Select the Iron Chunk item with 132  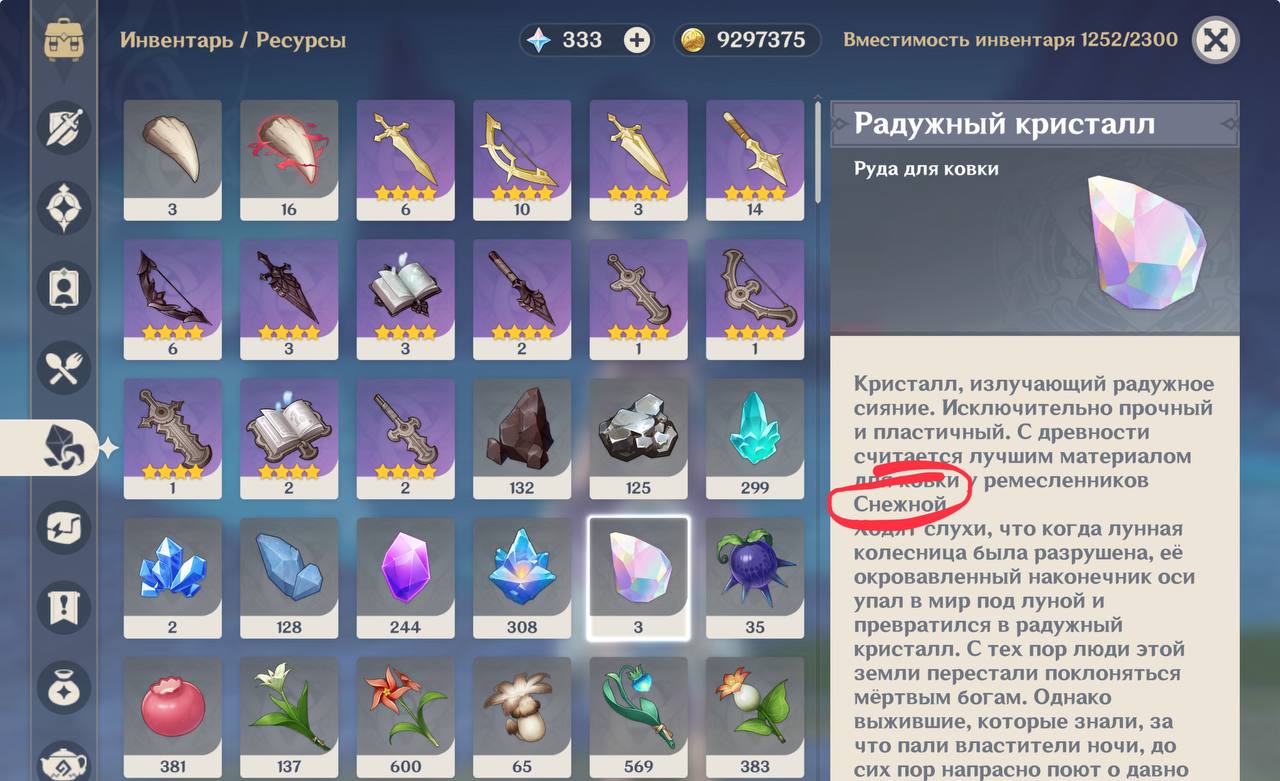pyautogui.click(x=522, y=438)
